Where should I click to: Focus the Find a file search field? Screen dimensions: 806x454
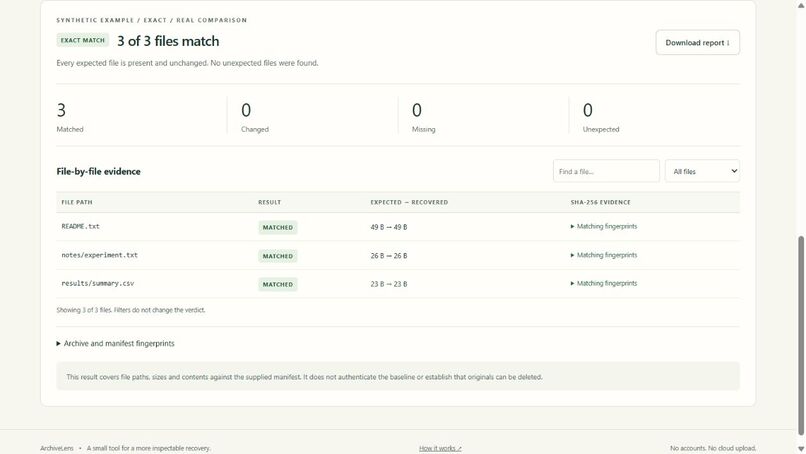pyautogui.click(x=606, y=171)
